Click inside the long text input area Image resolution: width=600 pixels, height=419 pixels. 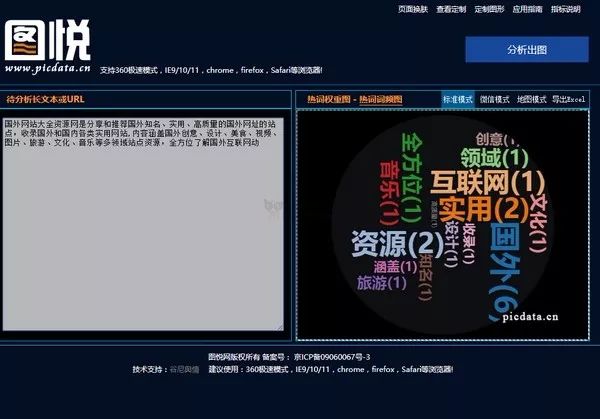pos(143,224)
